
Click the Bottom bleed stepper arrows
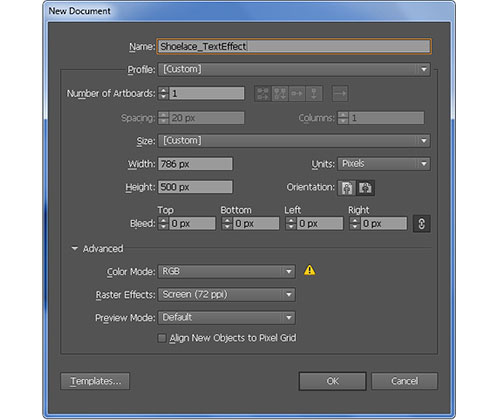coord(227,223)
